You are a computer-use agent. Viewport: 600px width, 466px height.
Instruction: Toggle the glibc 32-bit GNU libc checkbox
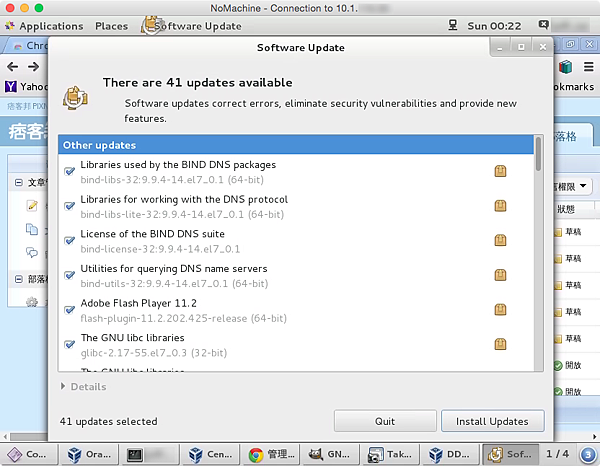(x=69, y=344)
